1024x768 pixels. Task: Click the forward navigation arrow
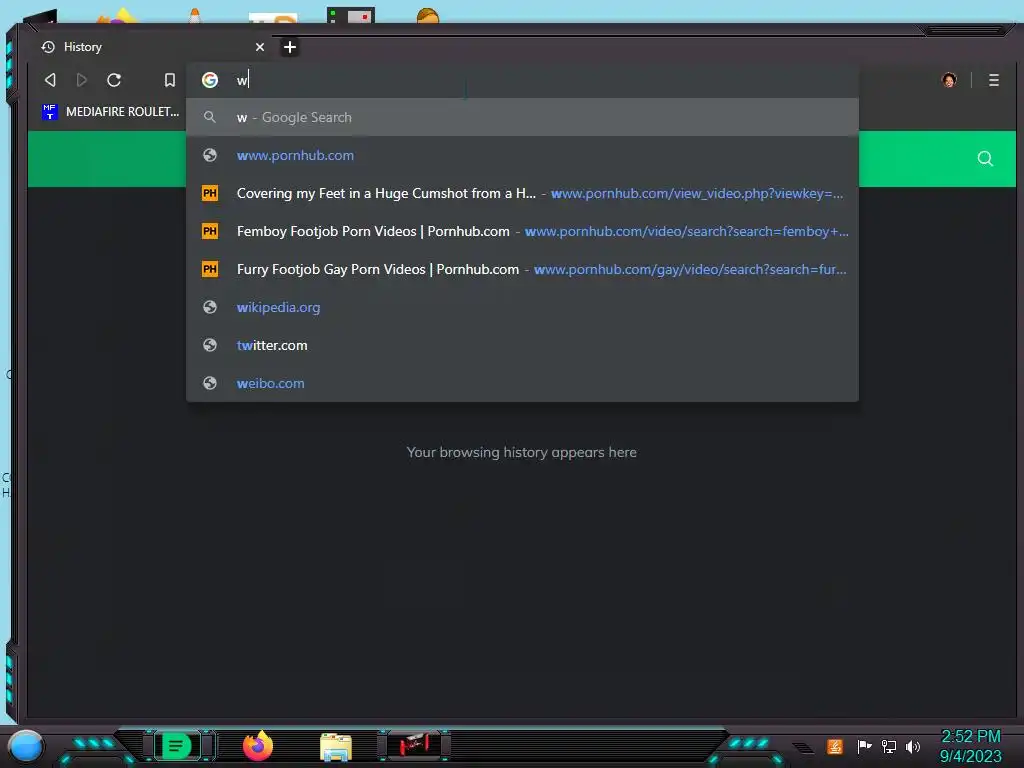[x=82, y=80]
